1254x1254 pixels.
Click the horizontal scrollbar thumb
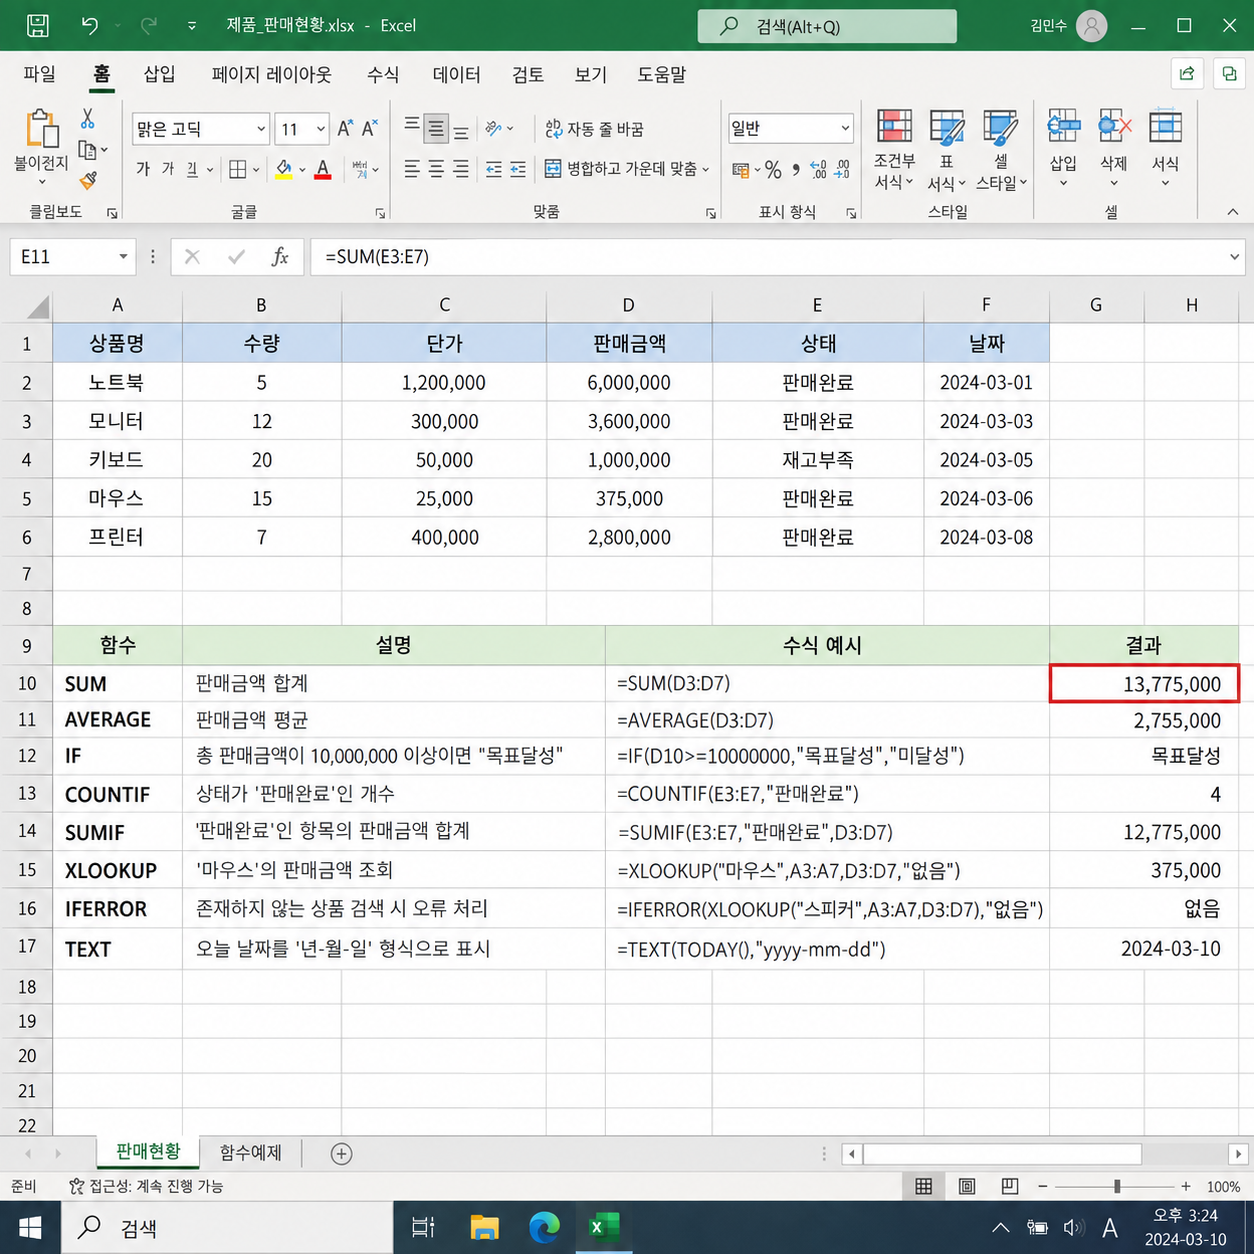click(x=1003, y=1154)
